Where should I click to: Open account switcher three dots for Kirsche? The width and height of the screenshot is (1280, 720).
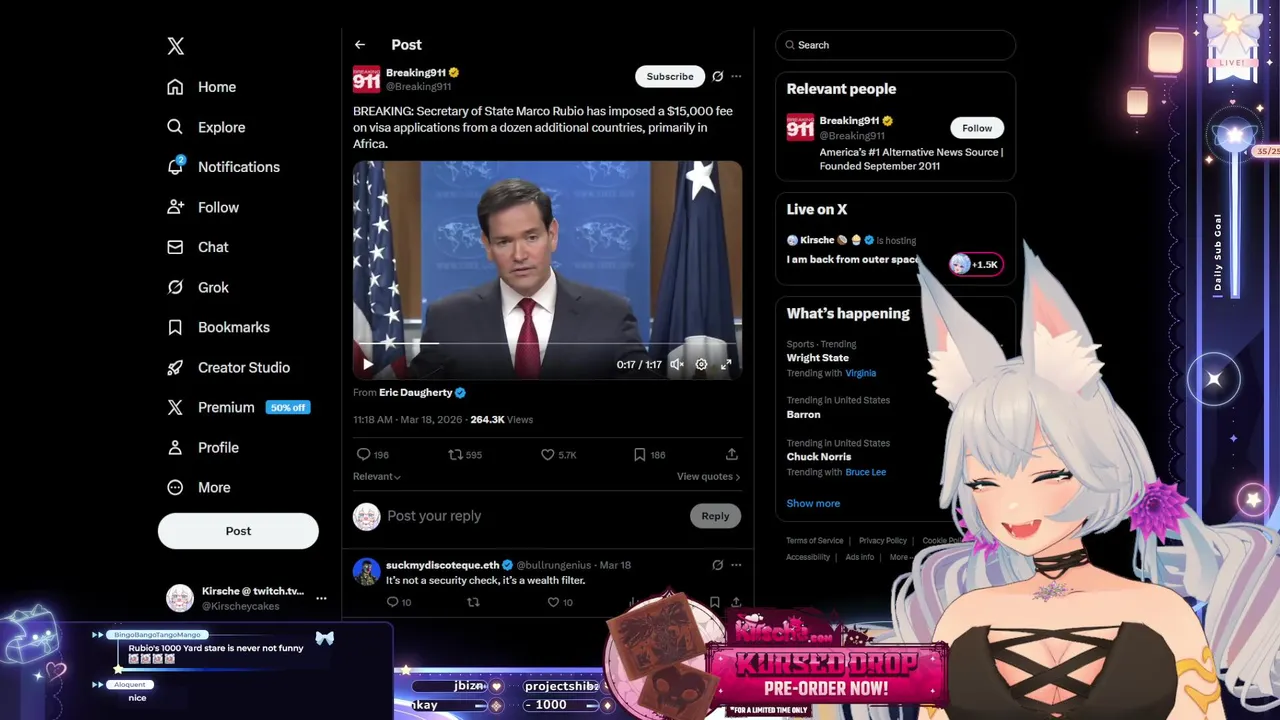click(x=321, y=598)
